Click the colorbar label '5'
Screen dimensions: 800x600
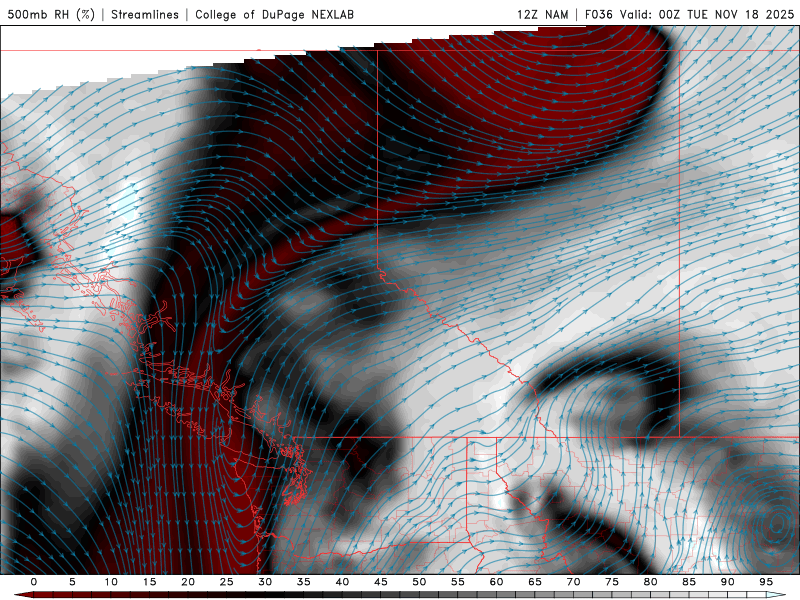[x=72, y=582]
